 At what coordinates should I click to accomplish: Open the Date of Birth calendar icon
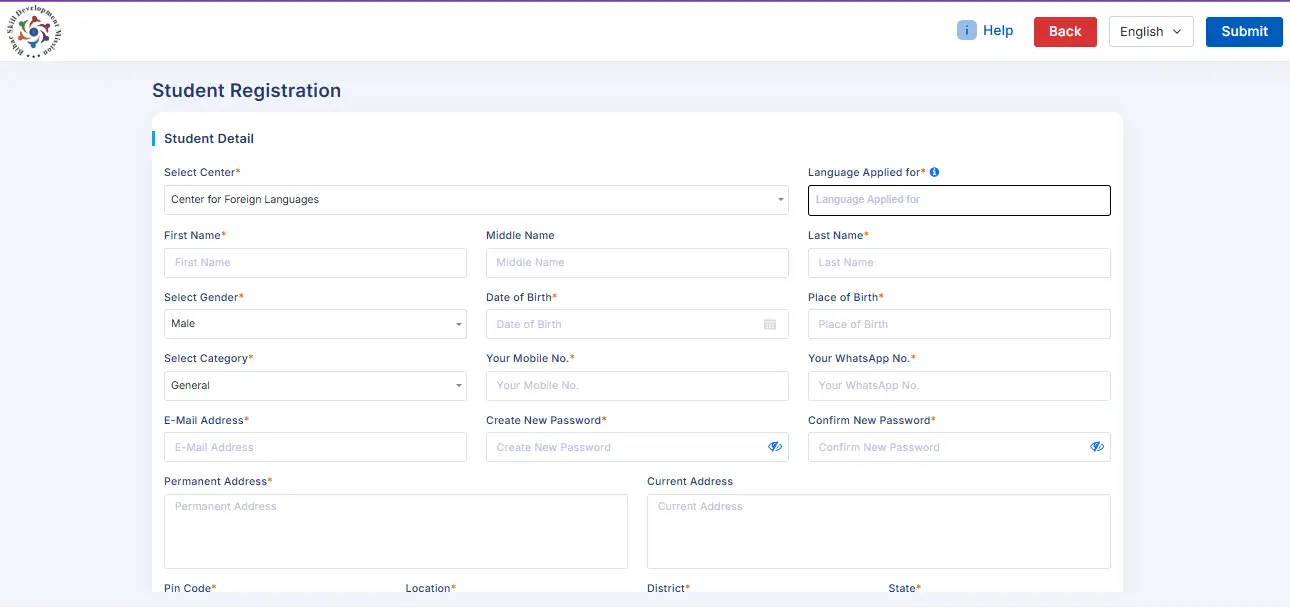[x=770, y=324]
